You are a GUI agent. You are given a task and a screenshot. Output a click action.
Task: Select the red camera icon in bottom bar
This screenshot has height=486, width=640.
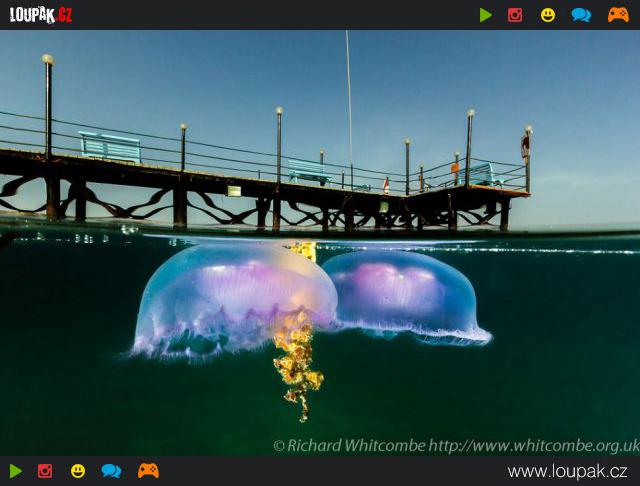click(x=45, y=471)
